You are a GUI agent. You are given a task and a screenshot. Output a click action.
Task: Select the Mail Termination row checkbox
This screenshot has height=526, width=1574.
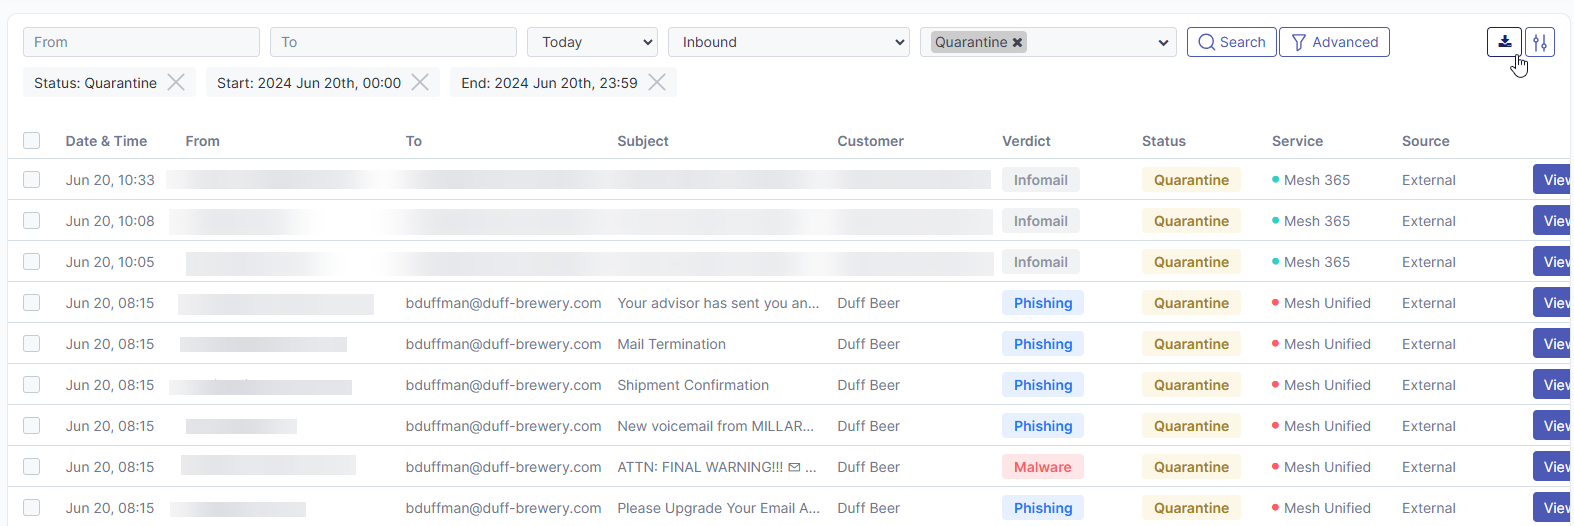pyautogui.click(x=32, y=344)
